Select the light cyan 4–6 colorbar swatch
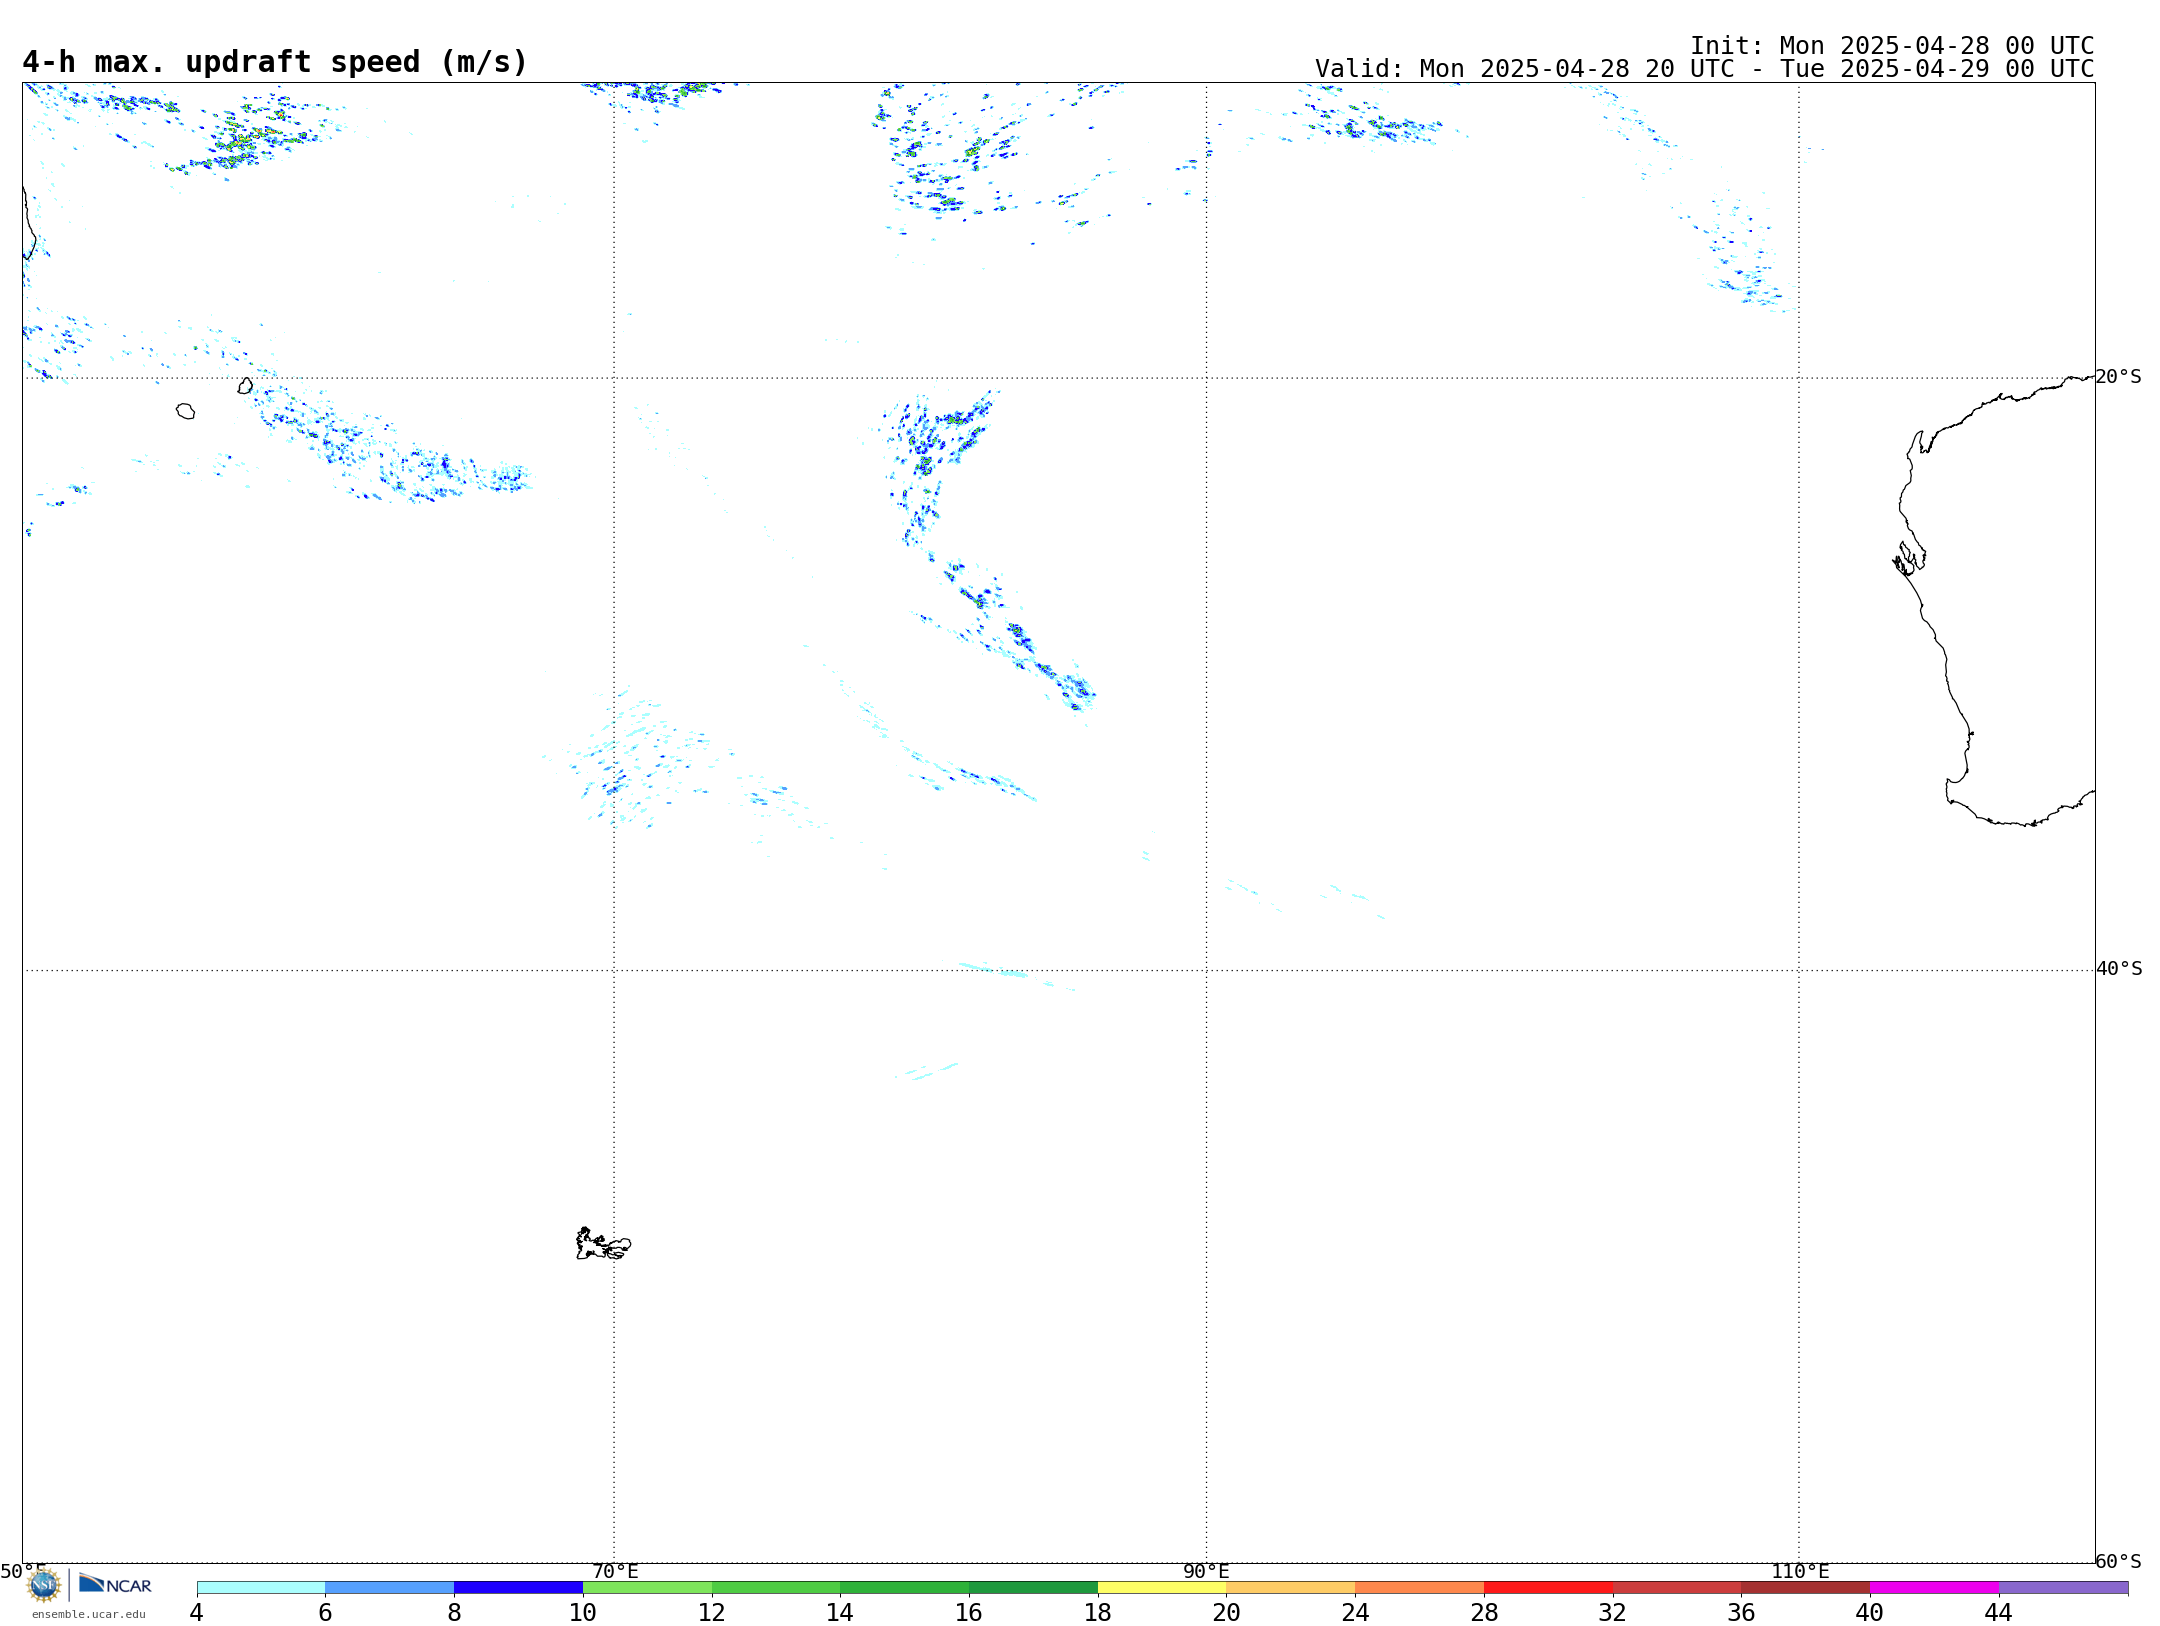Image resolution: width=2160 pixels, height=1626 pixels. (261, 1587)
